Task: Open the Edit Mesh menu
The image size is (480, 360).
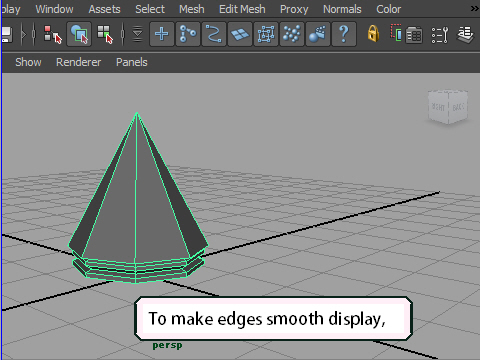Action: [x=242, y=9]
